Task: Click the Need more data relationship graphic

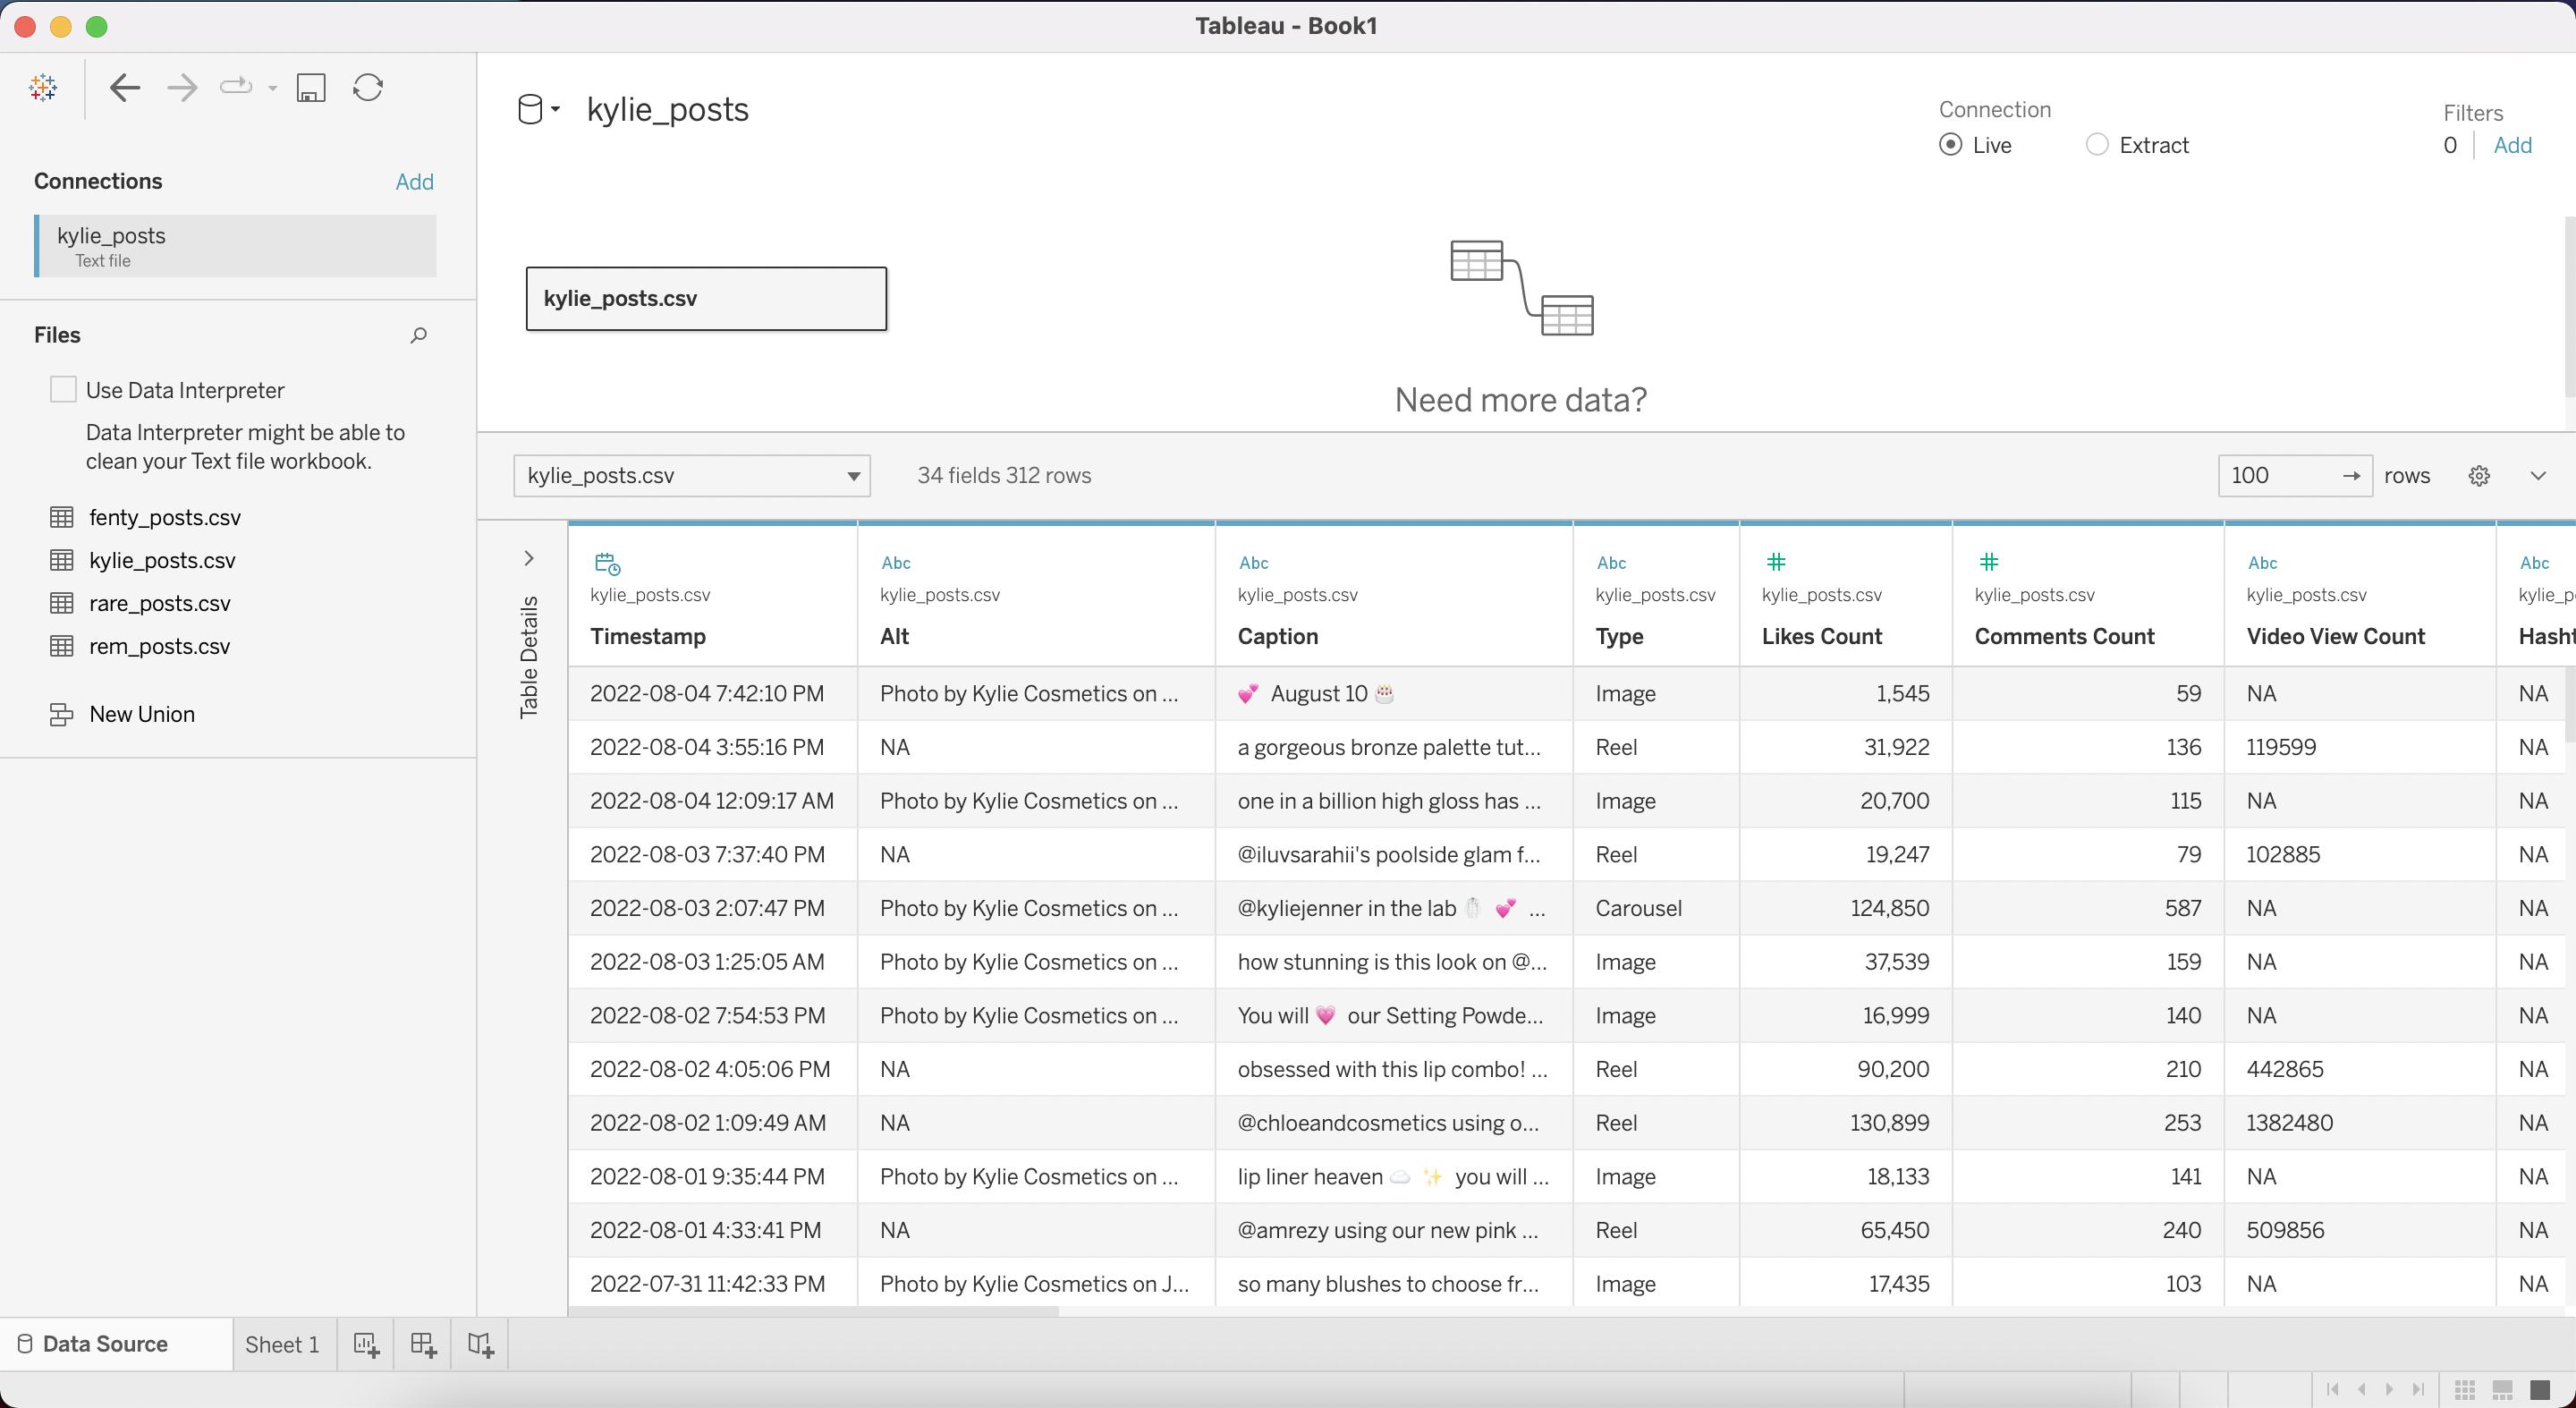Action: click(x=1521, y=288)
